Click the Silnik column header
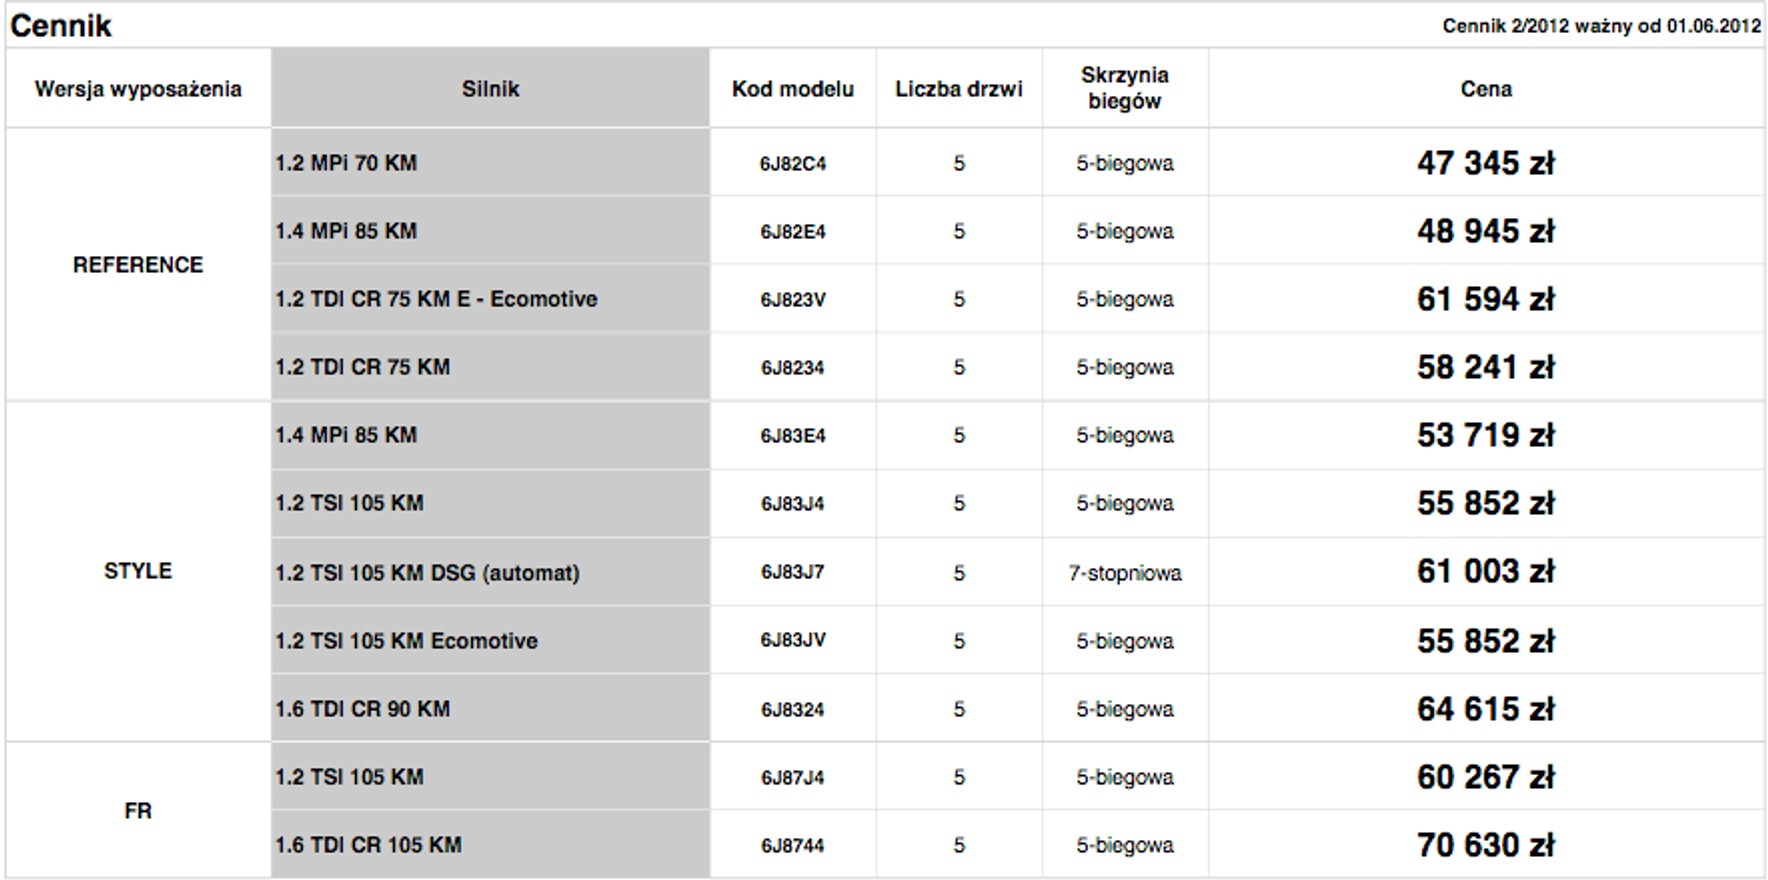Screen dimensions: 1768x880 coord(490,89)
